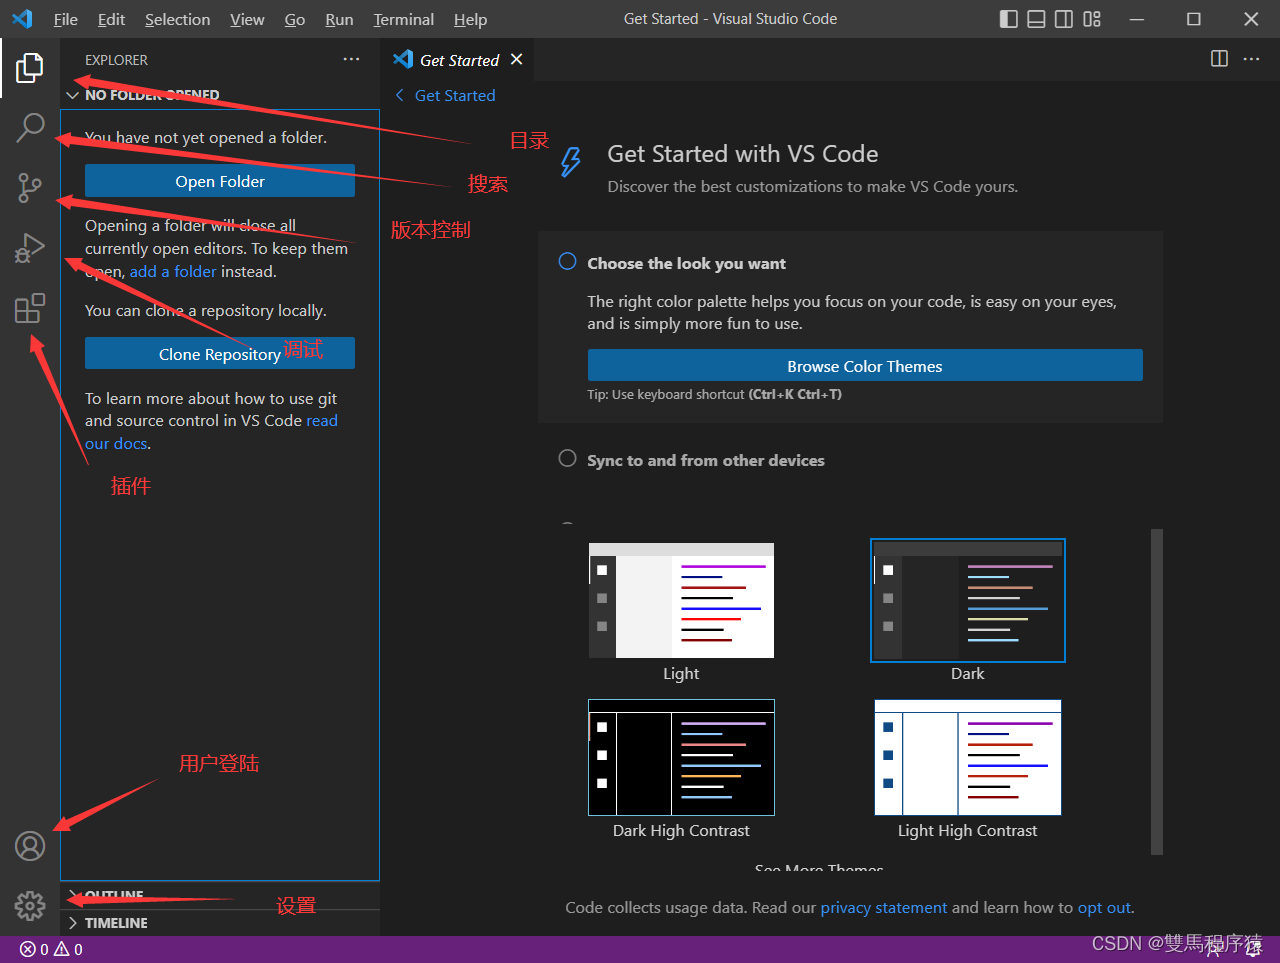Screen dimensions: 1280x963
Task: Click the Open Folder button
Action: tap(220, 181)
